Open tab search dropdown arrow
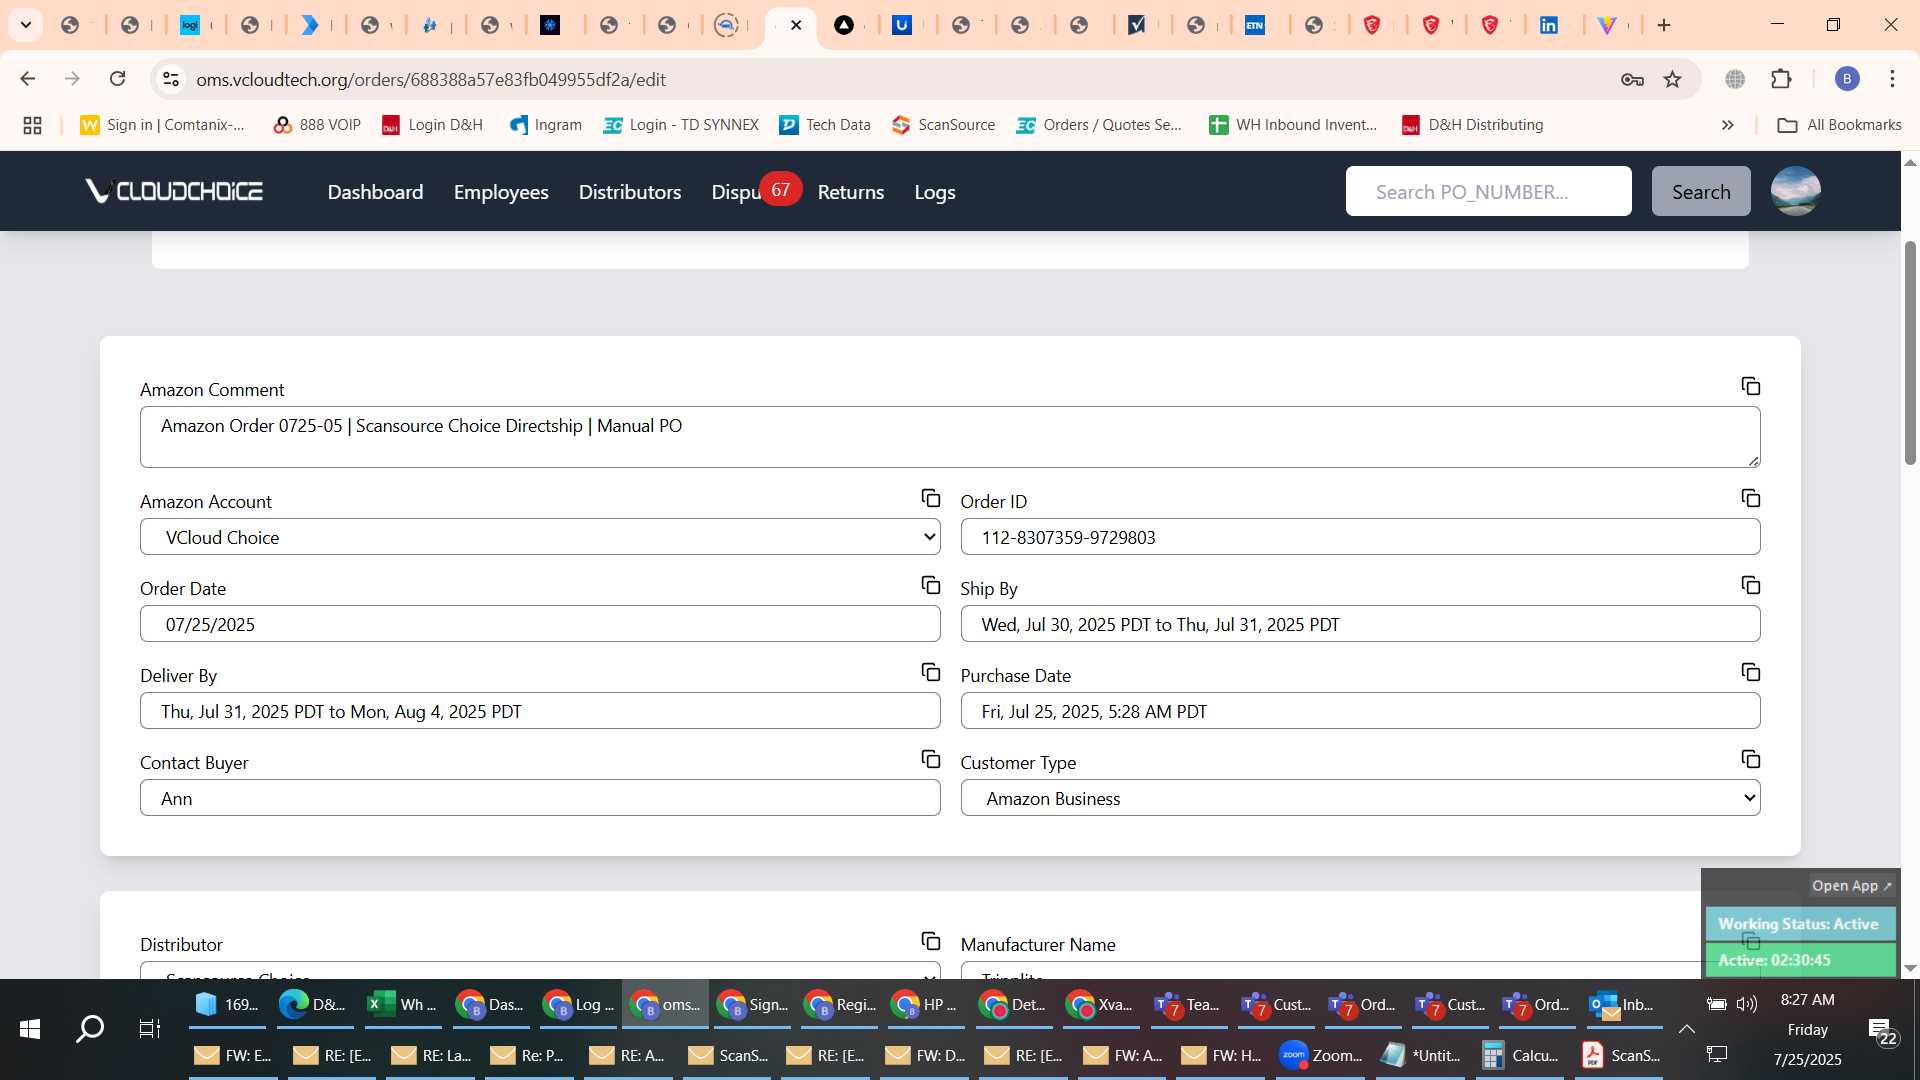Viewport: 1920px width, 1080px height. coord(26,25)
